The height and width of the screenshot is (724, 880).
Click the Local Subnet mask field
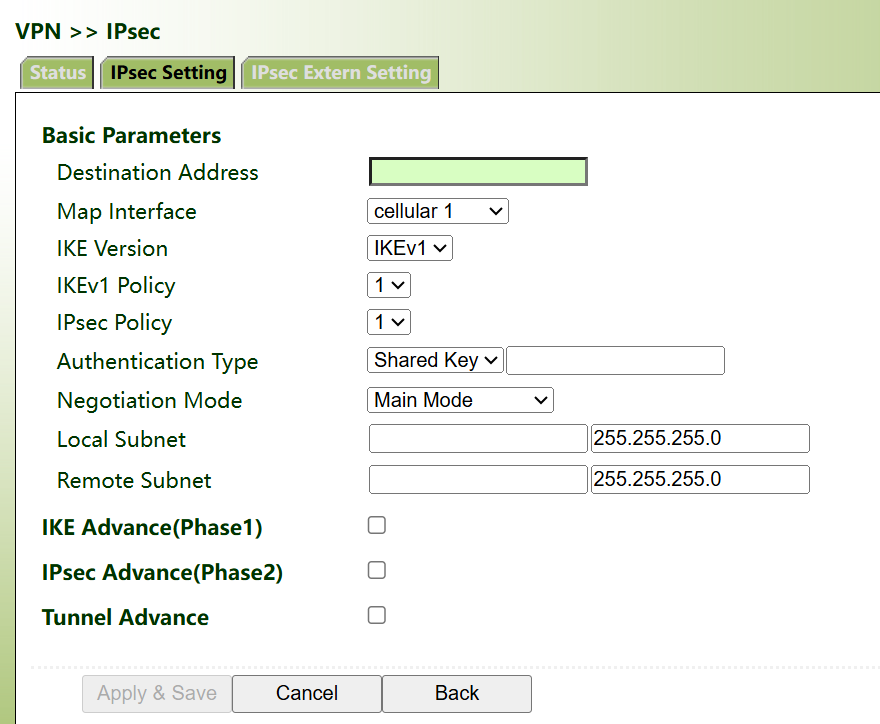699,439
